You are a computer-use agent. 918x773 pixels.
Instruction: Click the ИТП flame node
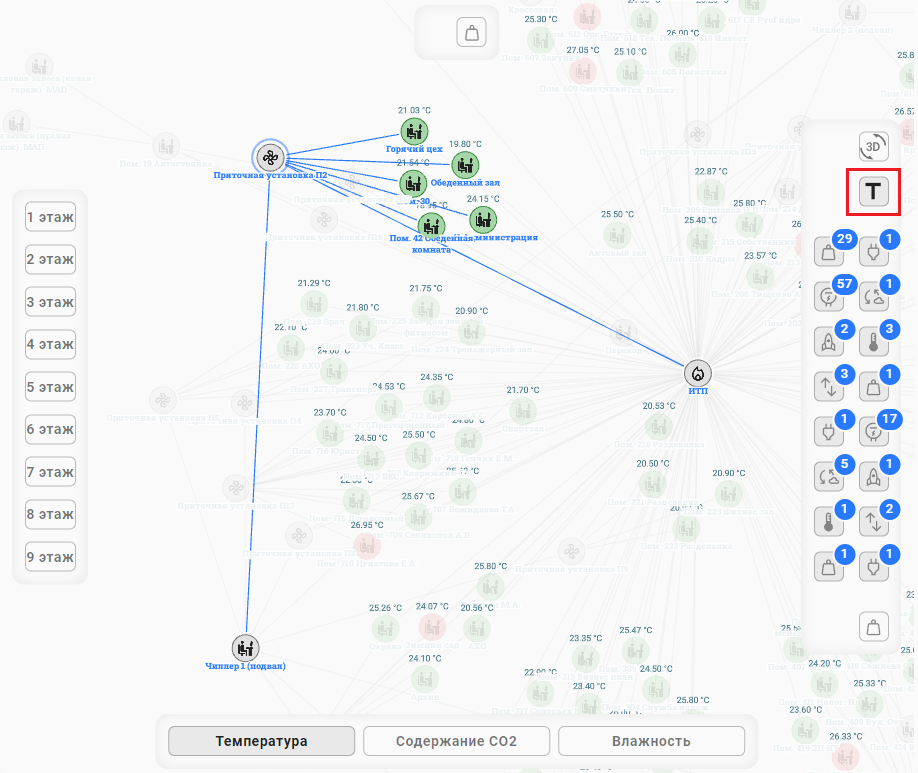coord(698,373)
